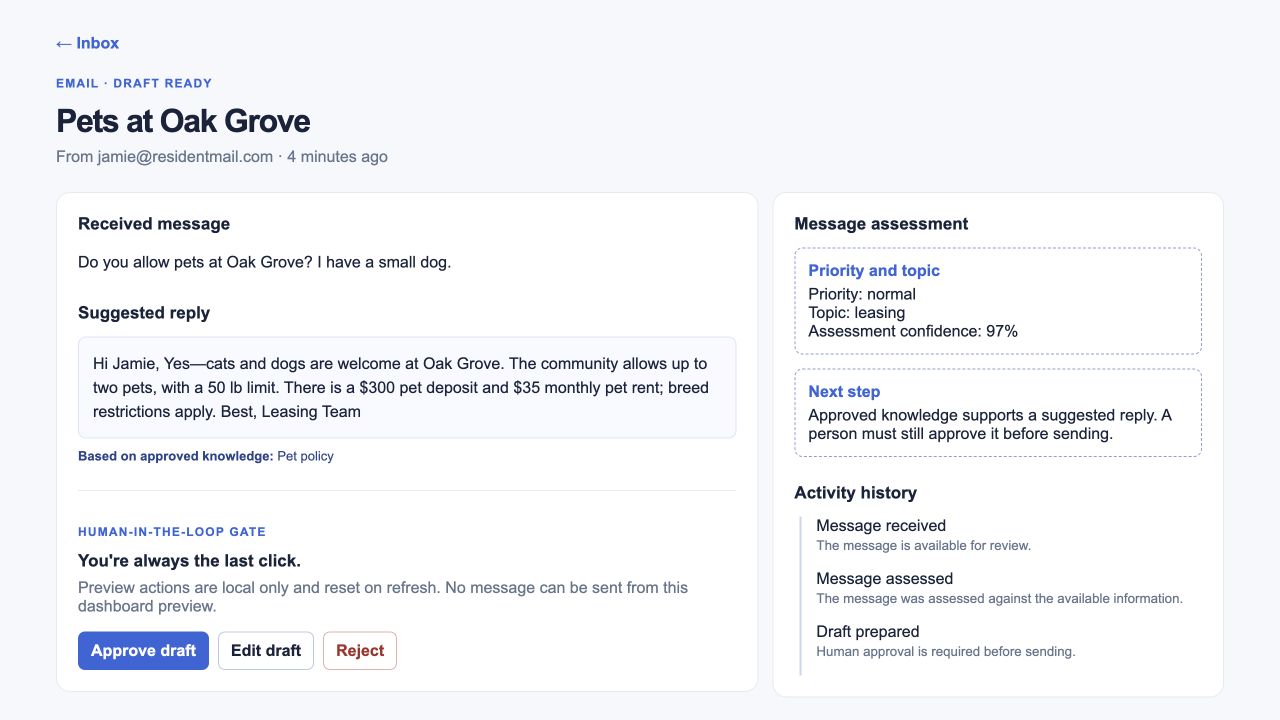Click "Human approval is required before sending."

click(x=945, y=652)
